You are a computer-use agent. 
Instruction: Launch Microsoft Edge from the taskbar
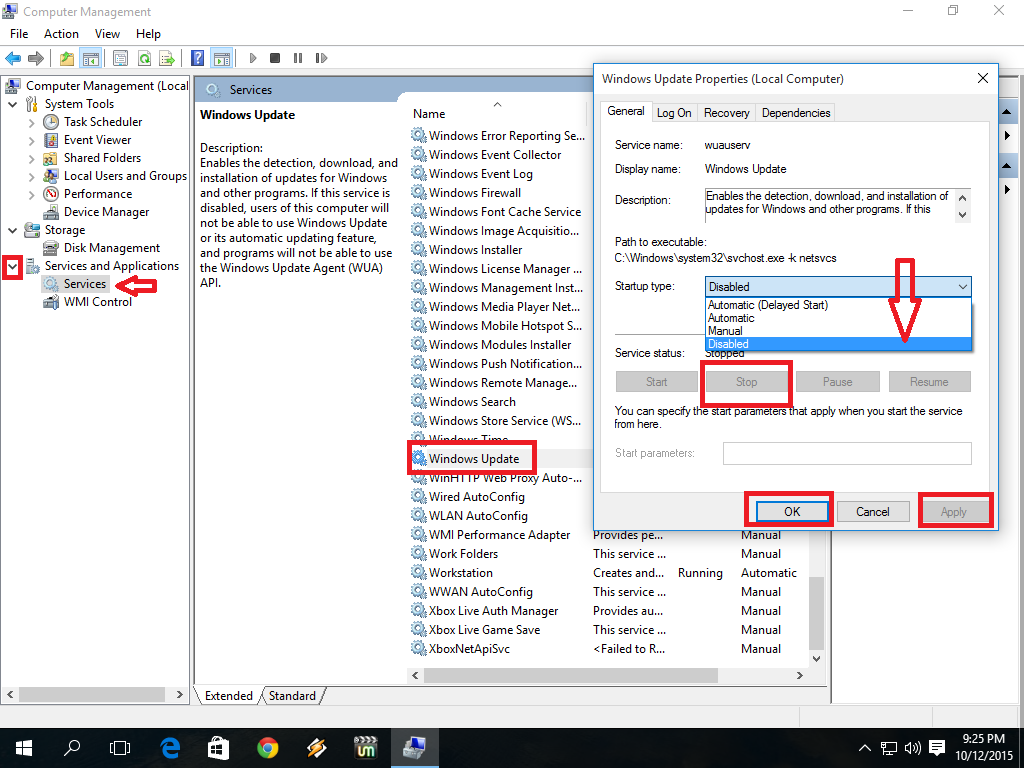[x=170, y=747]
